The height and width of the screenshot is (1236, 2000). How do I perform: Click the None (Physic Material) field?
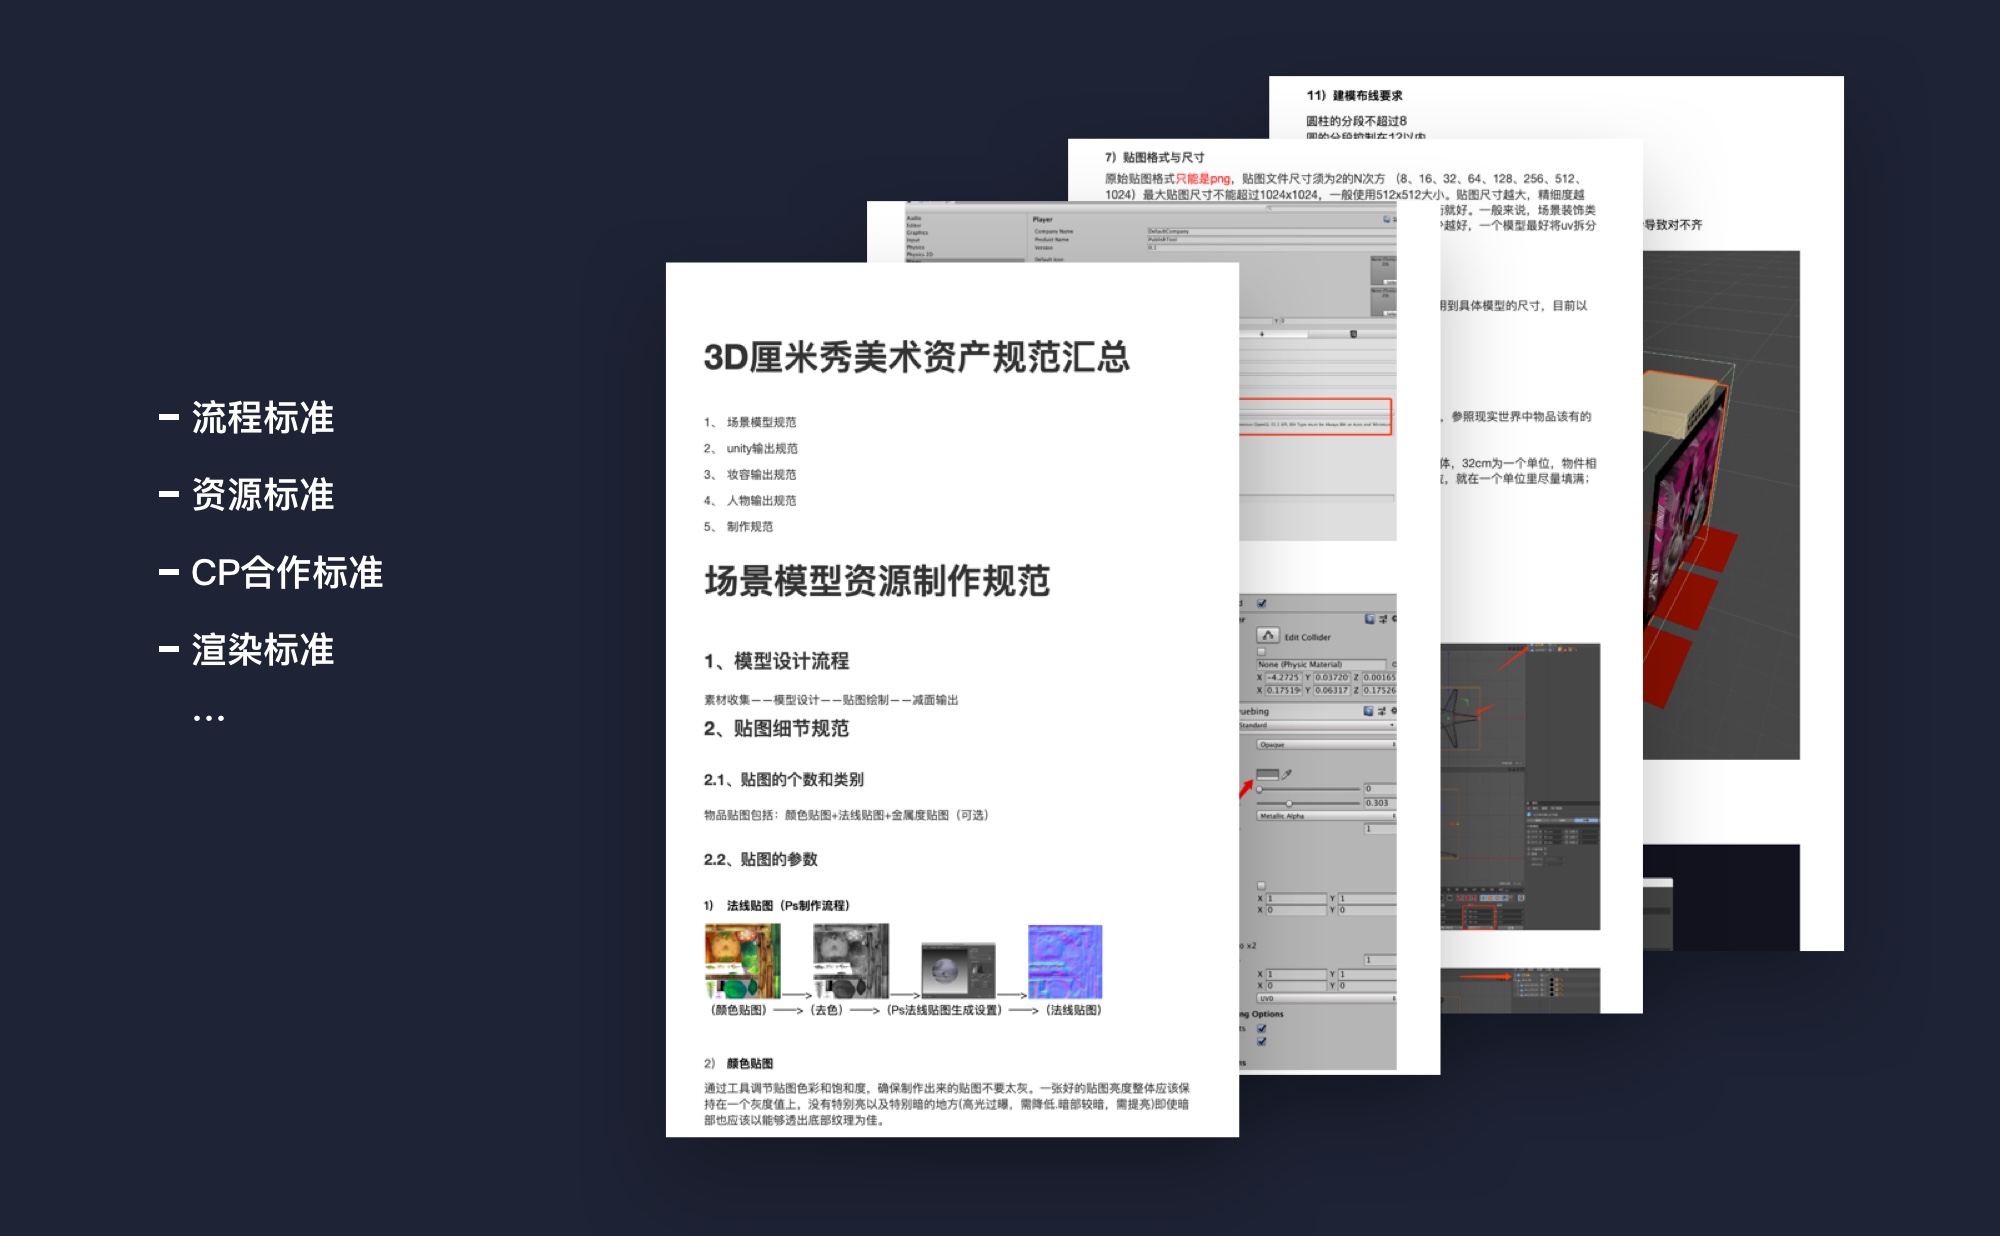[x=1321, y=664]
